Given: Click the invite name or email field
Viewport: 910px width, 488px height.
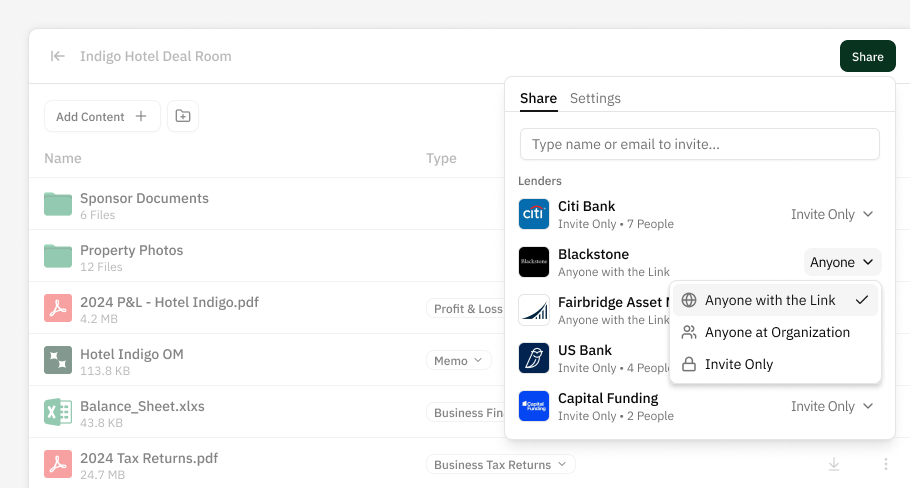Looking at the screenshot, I should coord(699,144).
